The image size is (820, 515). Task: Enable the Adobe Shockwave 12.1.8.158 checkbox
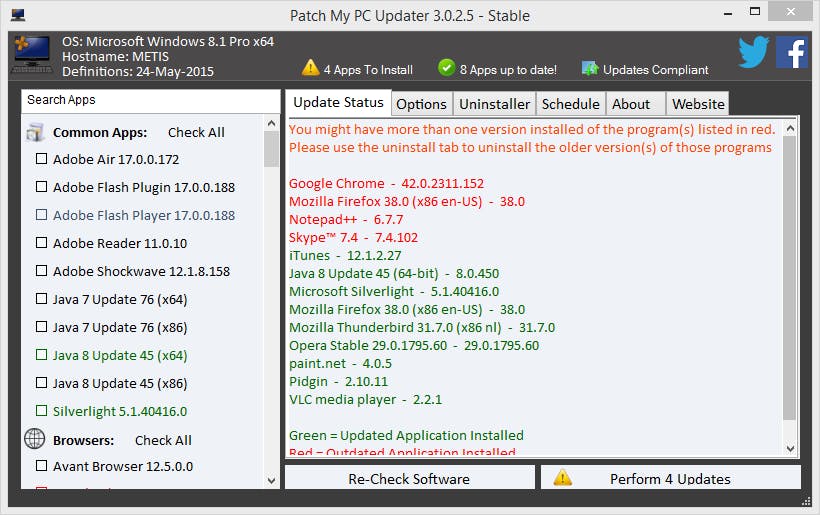click(41, 271)
